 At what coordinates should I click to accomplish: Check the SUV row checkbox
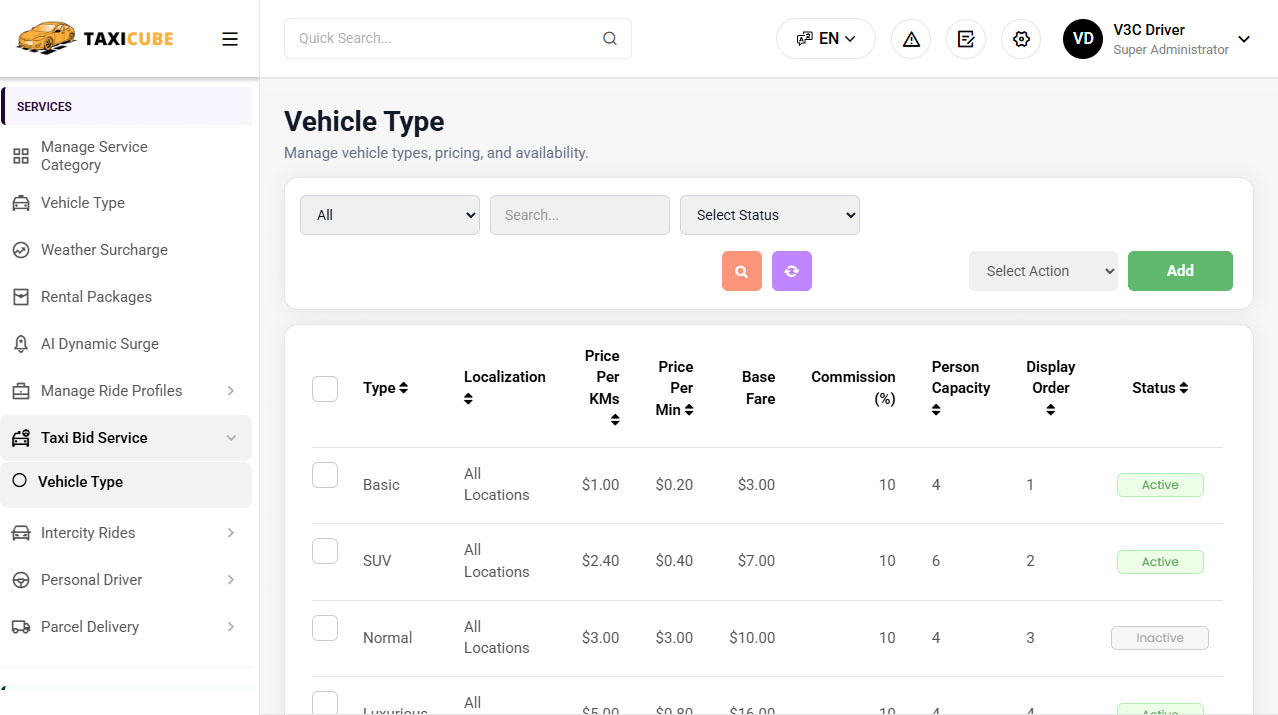click(325, 551)
